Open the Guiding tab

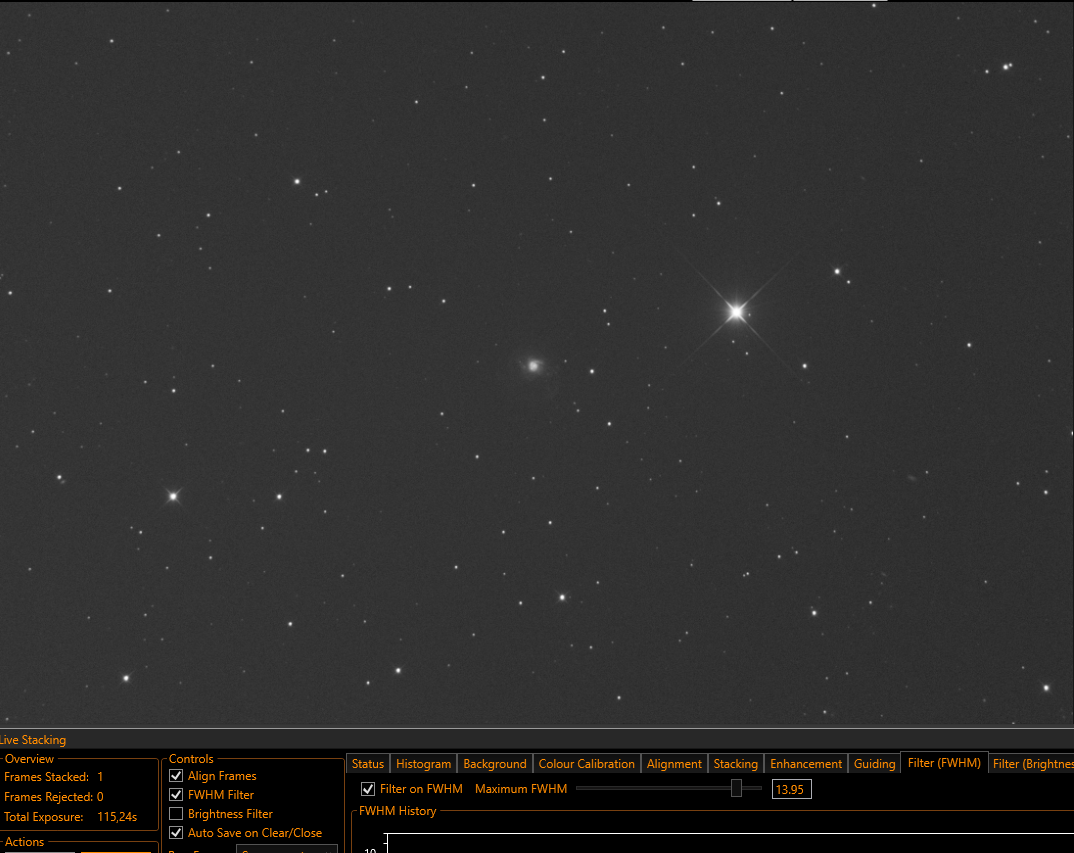tap(874, 763)
